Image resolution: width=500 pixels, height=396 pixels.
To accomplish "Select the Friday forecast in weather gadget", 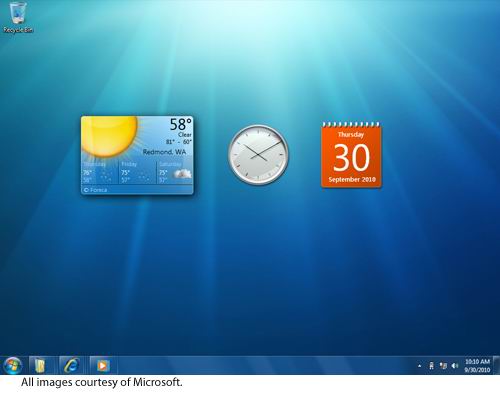I will (137, 172).
